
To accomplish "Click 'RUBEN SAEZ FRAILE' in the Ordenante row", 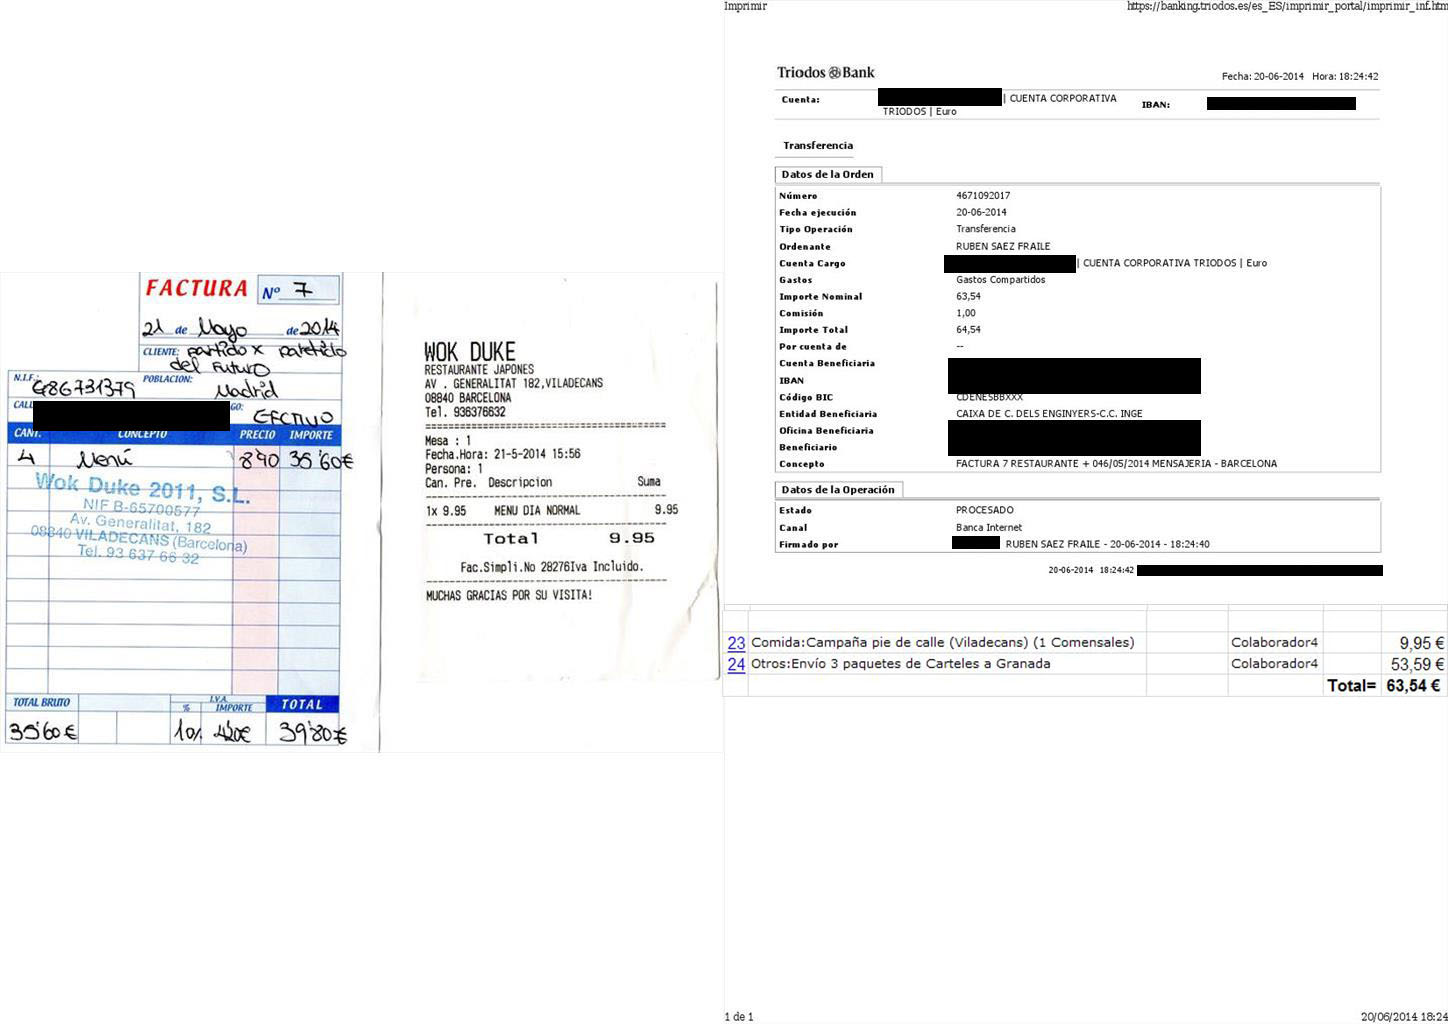I will click(1003, 247).
